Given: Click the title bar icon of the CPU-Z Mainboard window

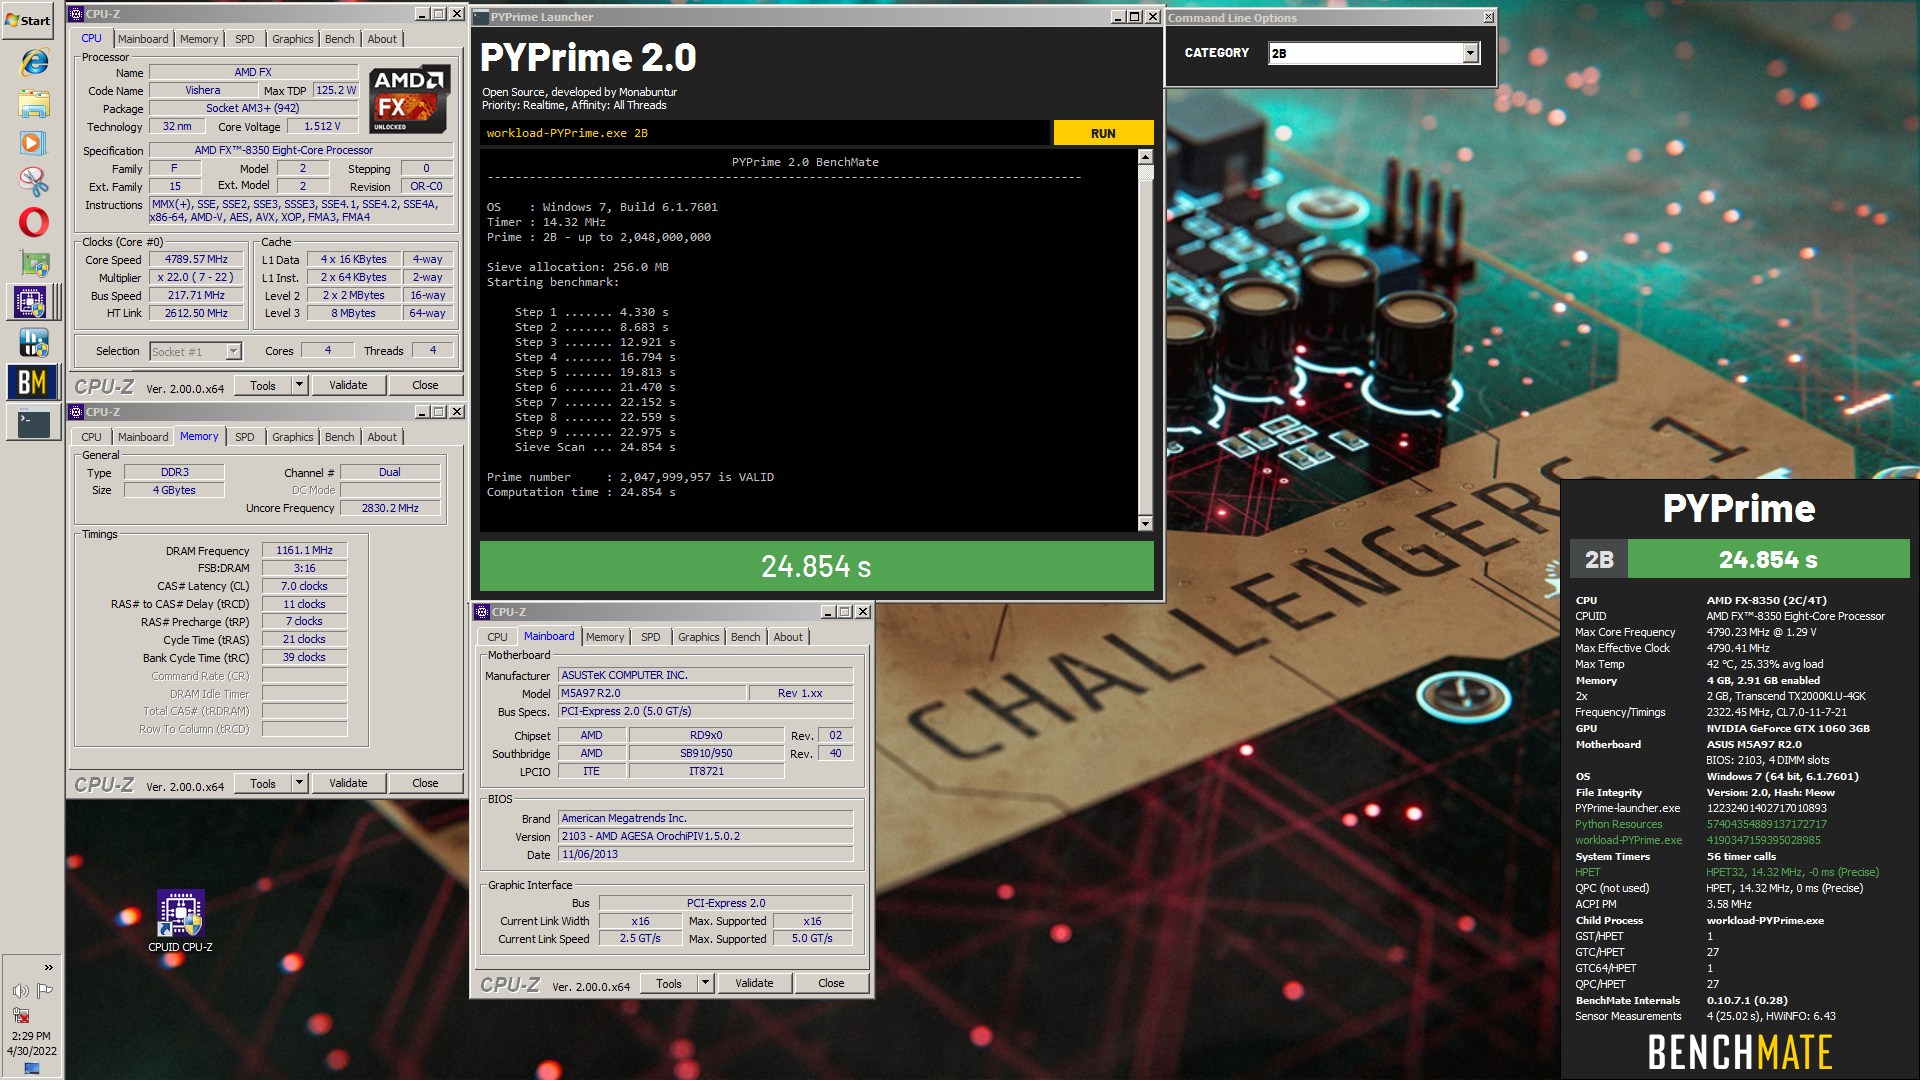Looking at the screenshot, I should [482, 612].
